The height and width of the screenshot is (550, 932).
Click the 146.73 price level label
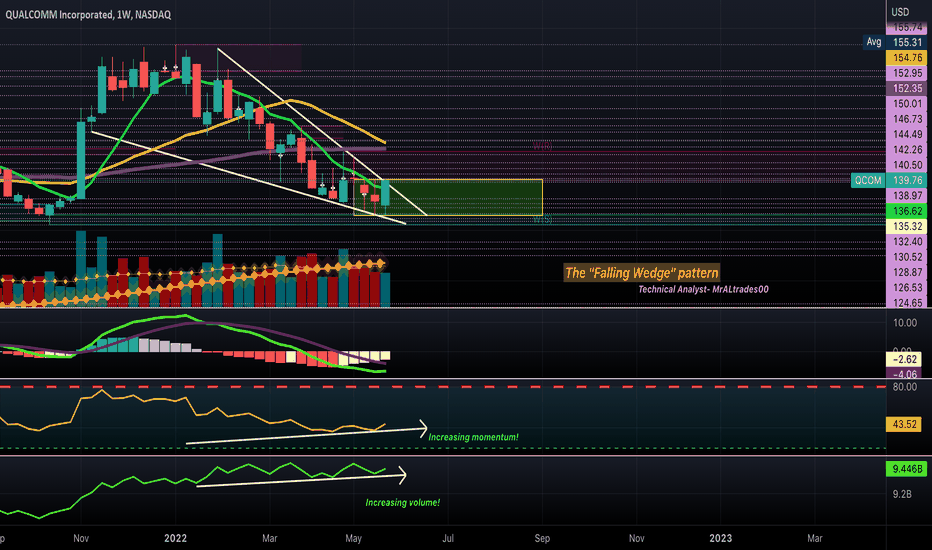click(x=906, y=119)
